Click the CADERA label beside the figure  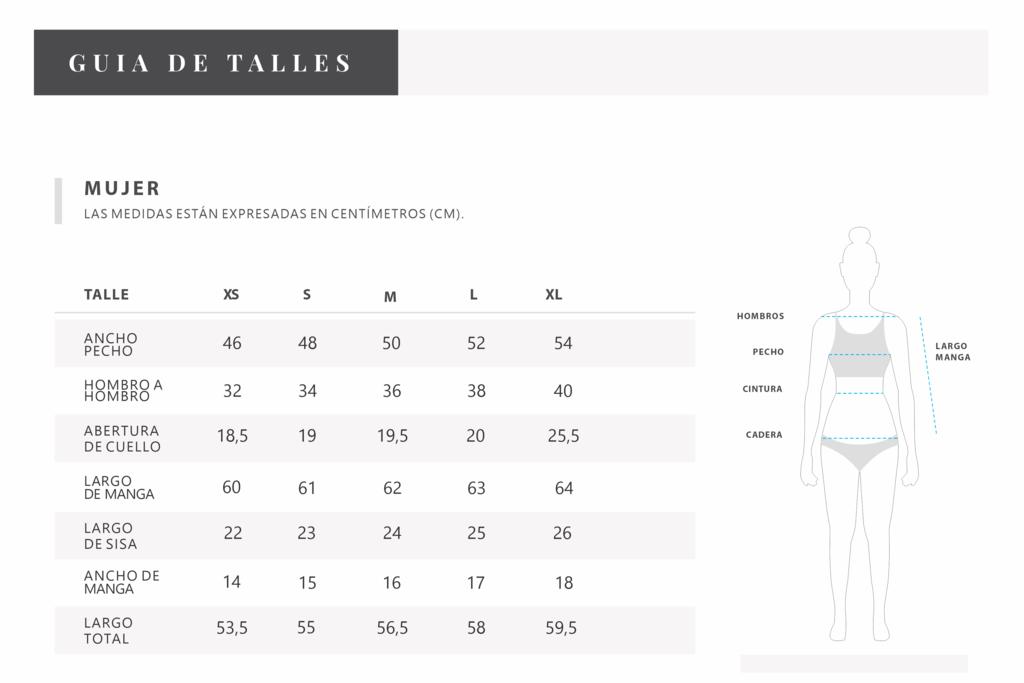764,435
